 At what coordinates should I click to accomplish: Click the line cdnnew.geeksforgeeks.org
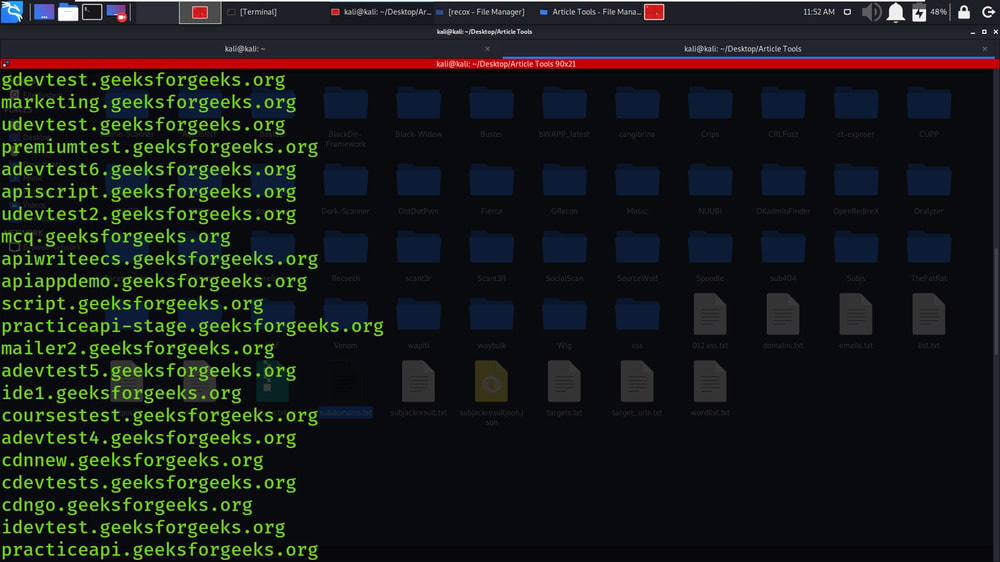tap(133, 460)
